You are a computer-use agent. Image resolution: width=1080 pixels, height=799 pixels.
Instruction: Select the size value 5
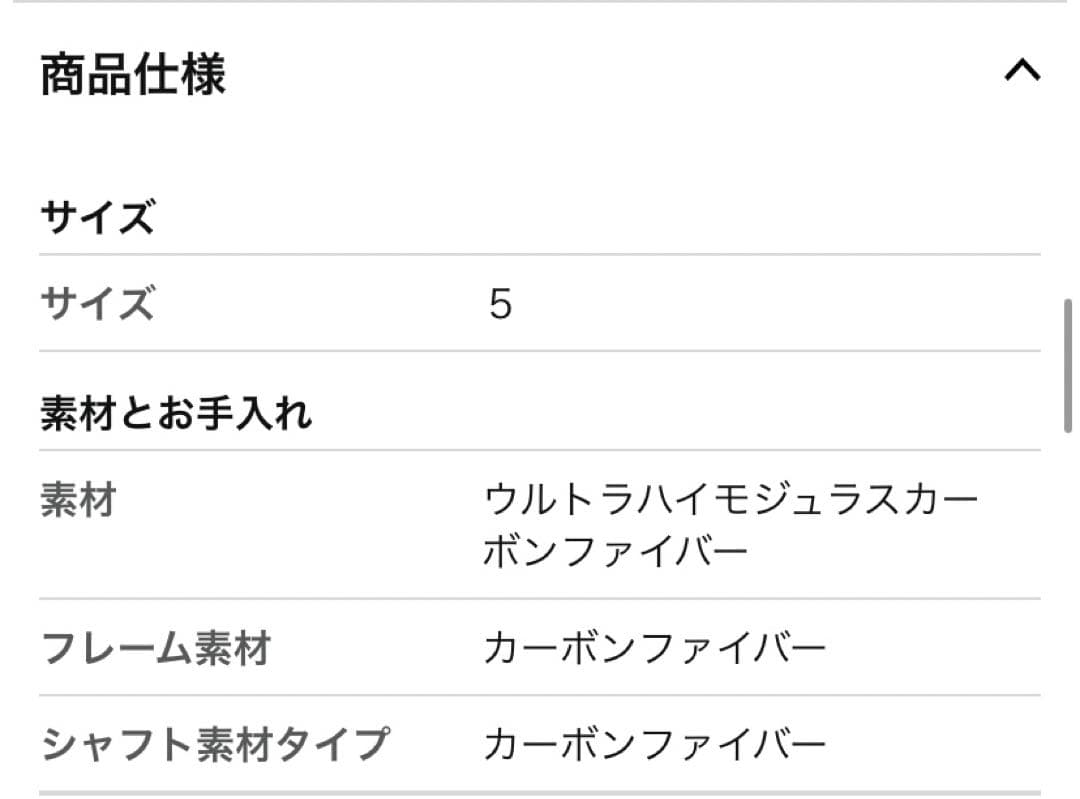(x=500, y=304)
